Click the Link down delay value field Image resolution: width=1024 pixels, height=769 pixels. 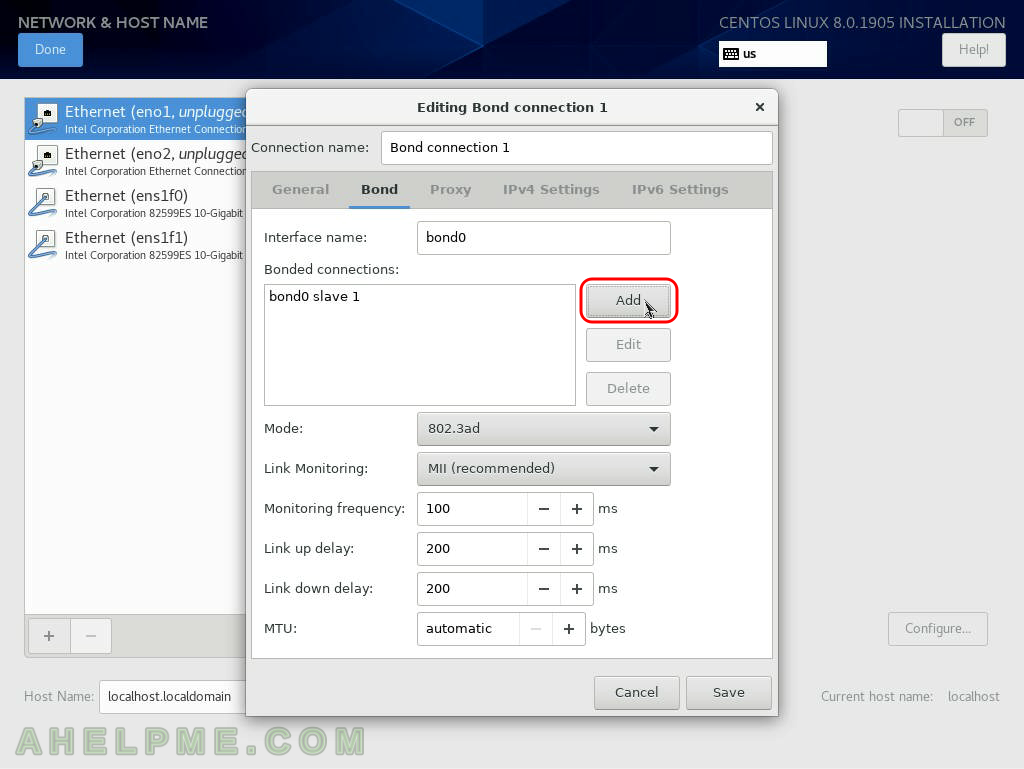[x=472, y=589]
